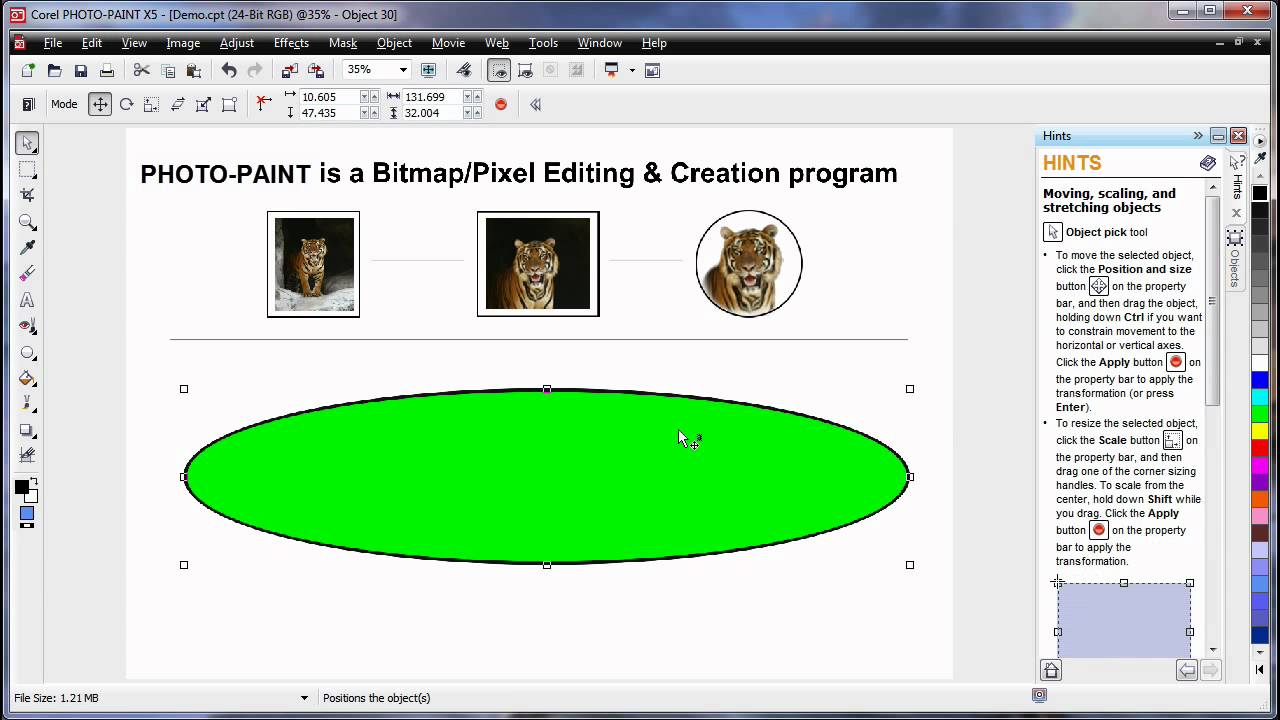Enable Scale mode
The width and height of the screenshot is (1280, 720).
click(152, 104)
